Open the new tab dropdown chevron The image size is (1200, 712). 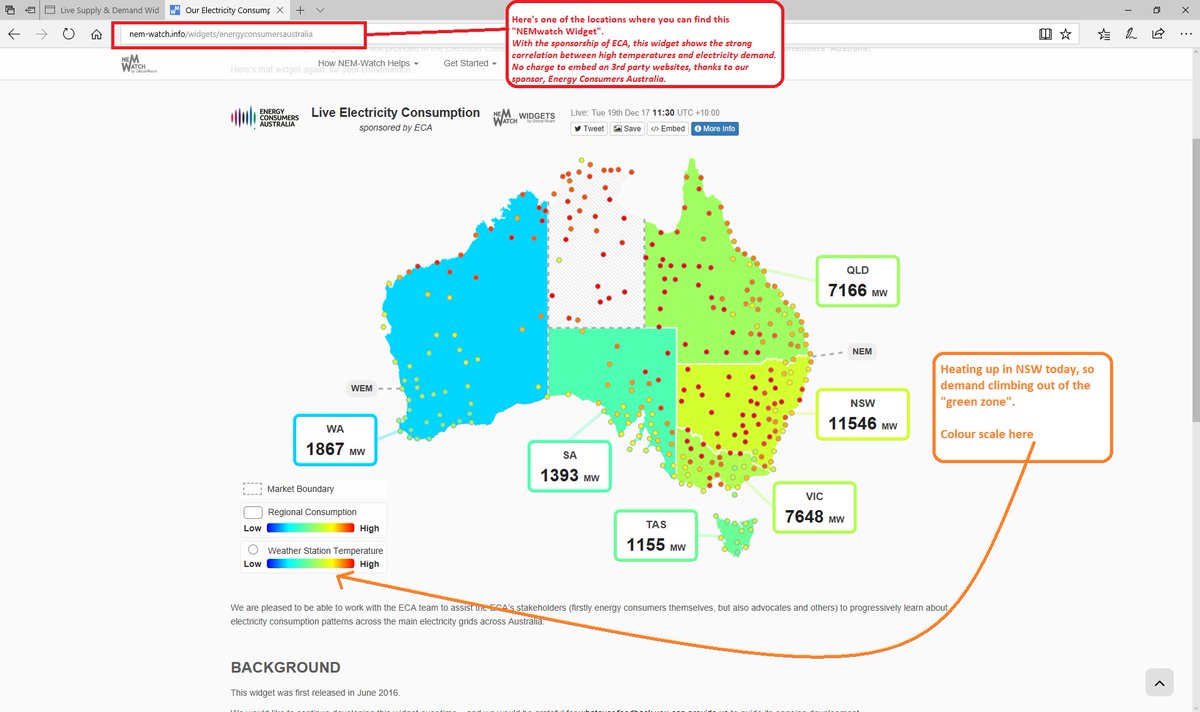318,12
